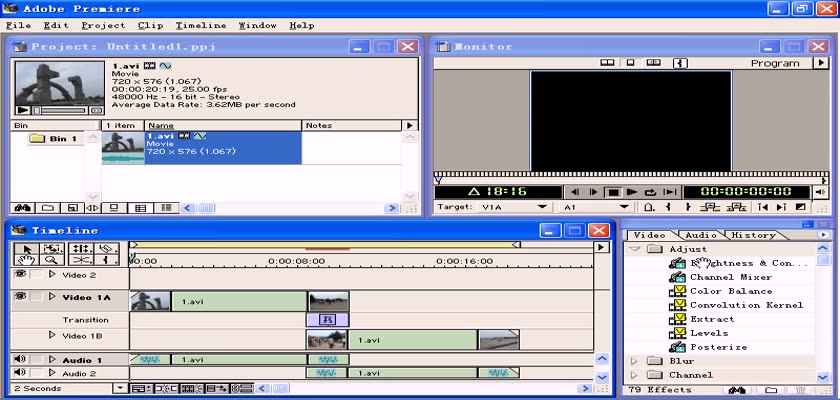Expand the Channel effects folder
This screenshot has width=840, height=400.
coord(634,375)
